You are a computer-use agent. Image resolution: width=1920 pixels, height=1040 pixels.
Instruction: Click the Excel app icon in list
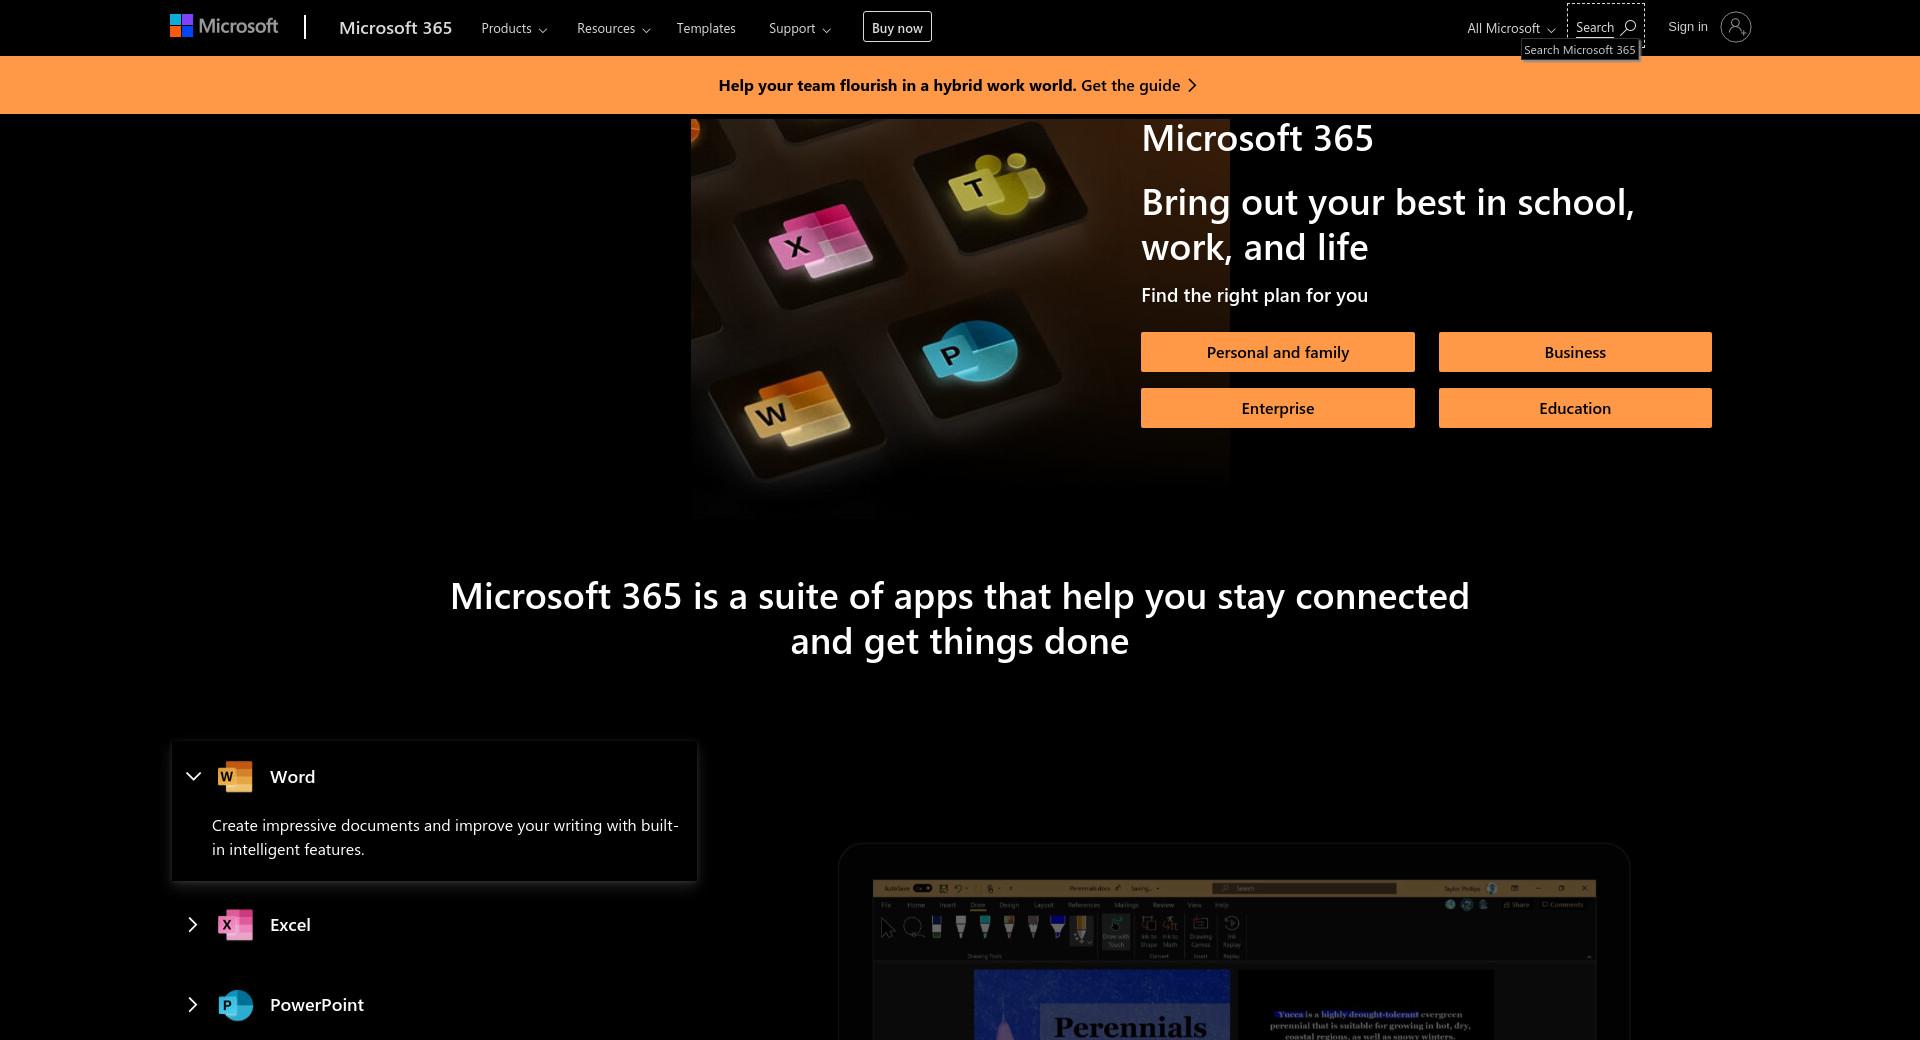(x=235, y=925)
